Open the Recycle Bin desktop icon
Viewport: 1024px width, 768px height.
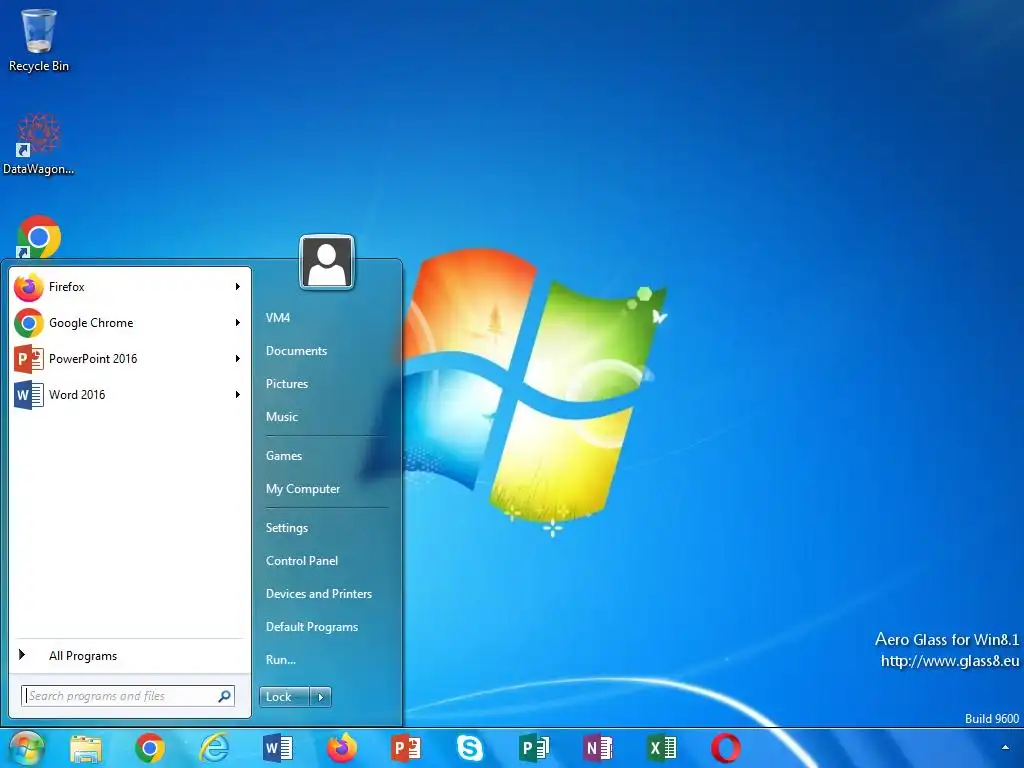(39, 40)
